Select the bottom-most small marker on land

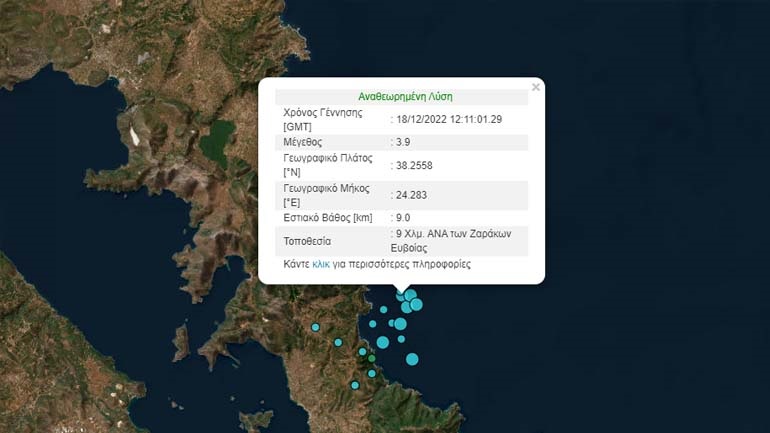[x=355, y=385]
